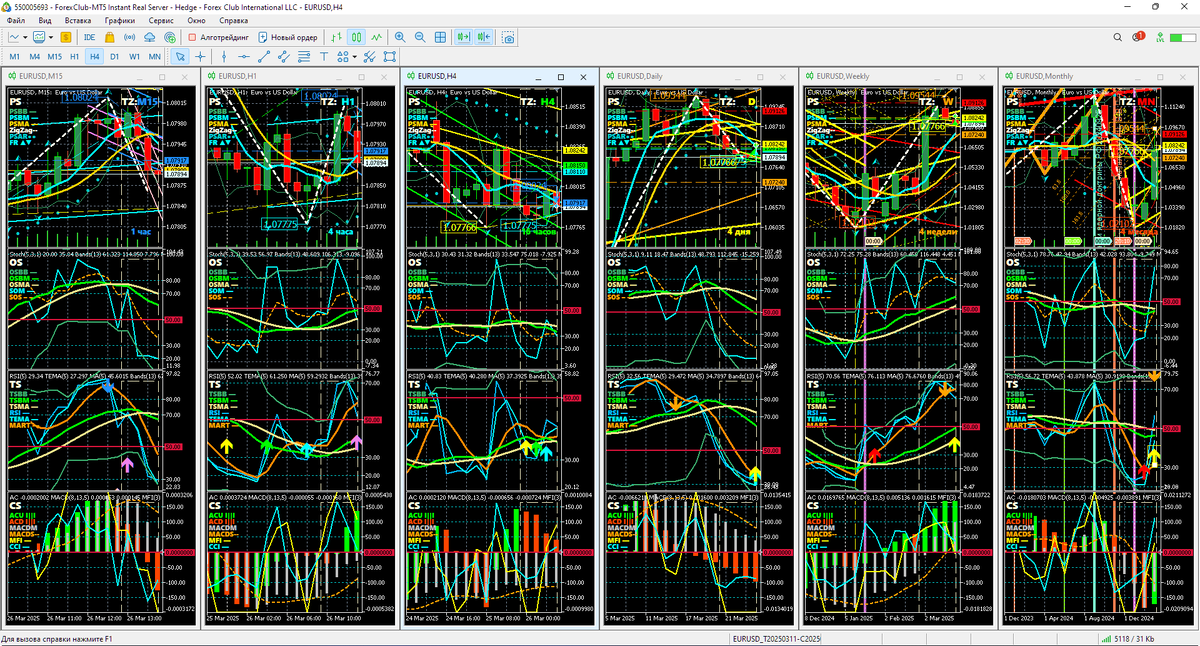1200x646 pixels.
Task: Choose the equidistant channel tool
Action: coord(284,57)
